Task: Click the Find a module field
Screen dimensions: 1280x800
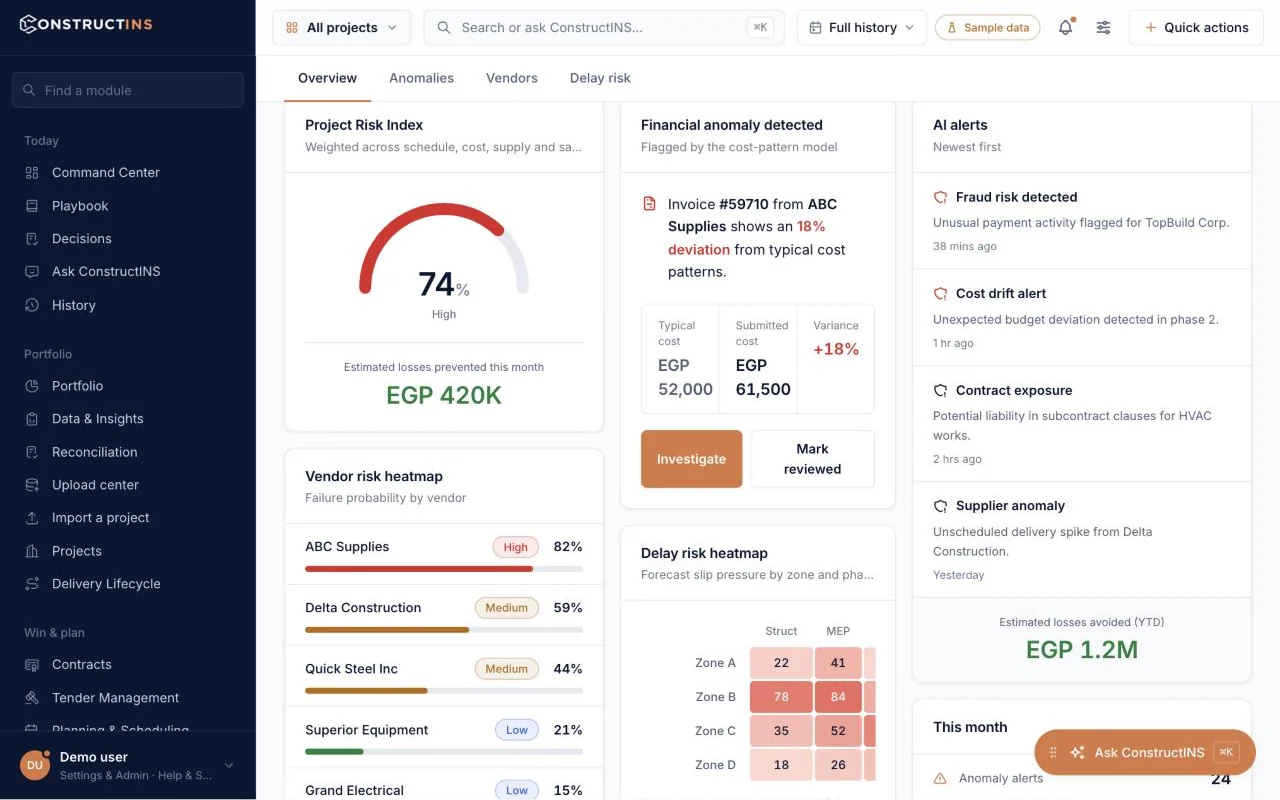Action: (128, 90)
